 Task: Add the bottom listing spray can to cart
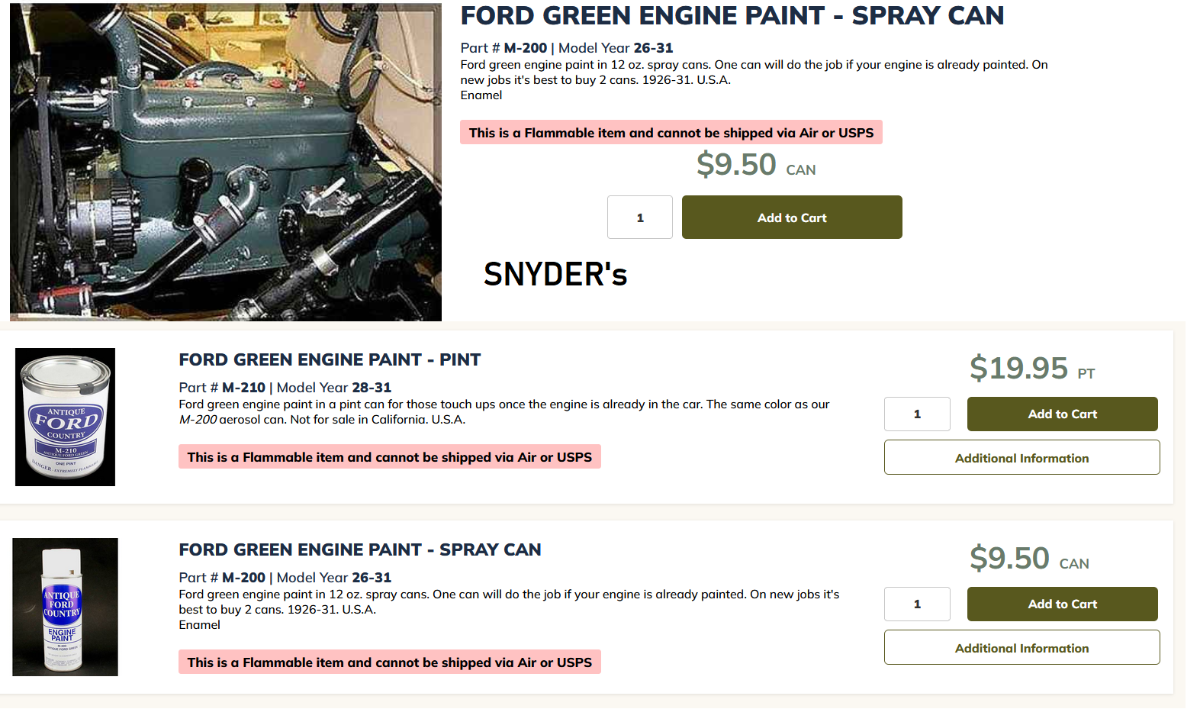click(1062, 604)
